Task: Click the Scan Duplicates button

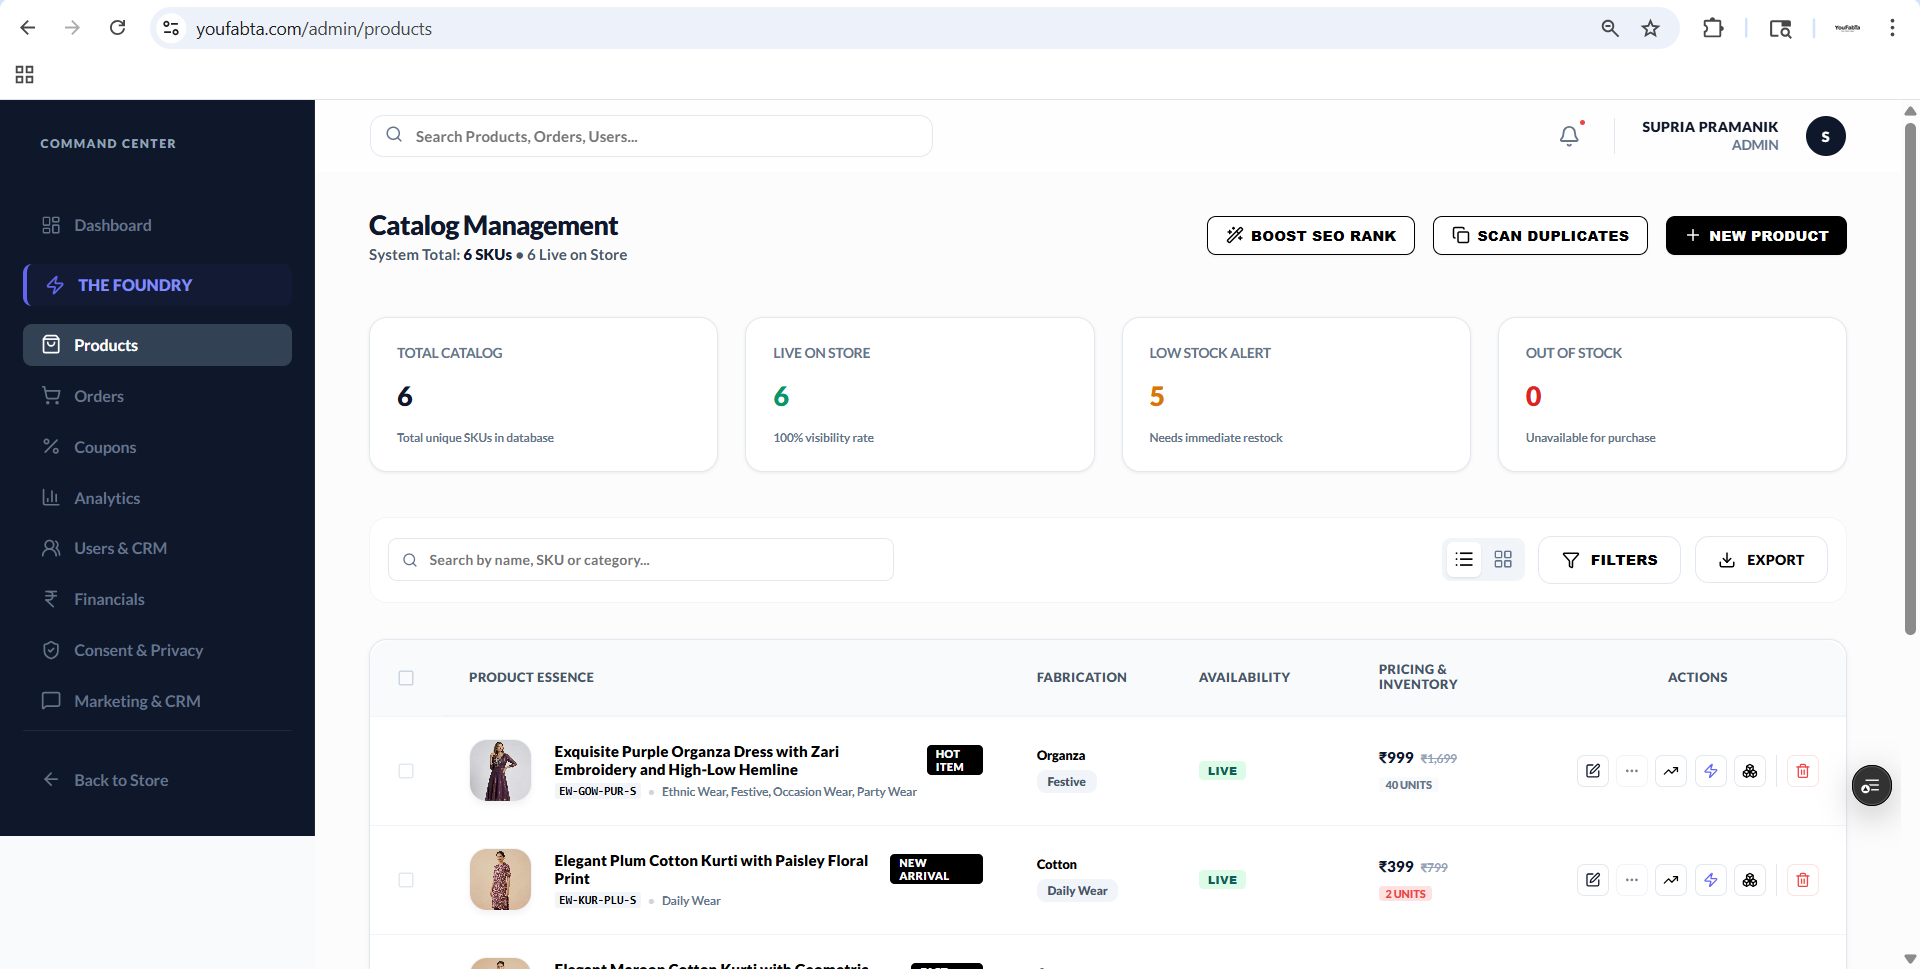Action: [1540, 236]
